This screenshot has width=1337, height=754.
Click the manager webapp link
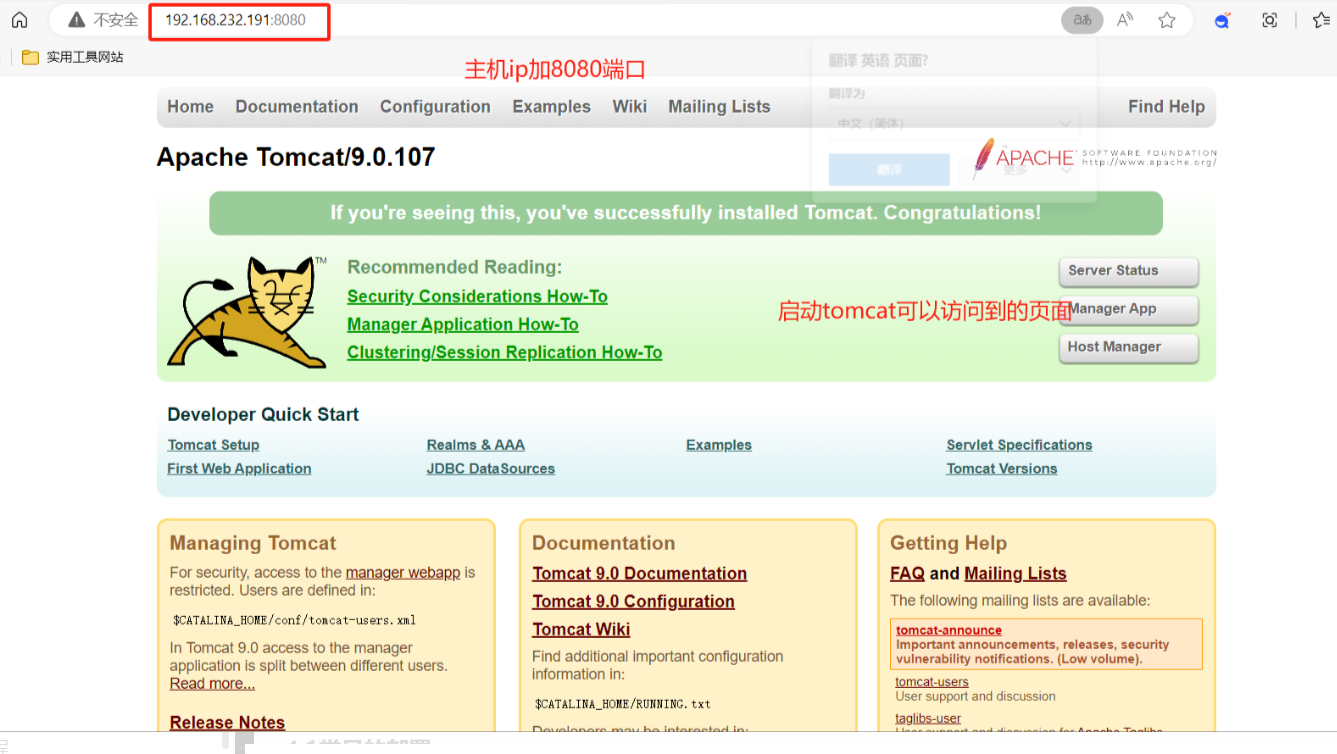tap(403, 573)
